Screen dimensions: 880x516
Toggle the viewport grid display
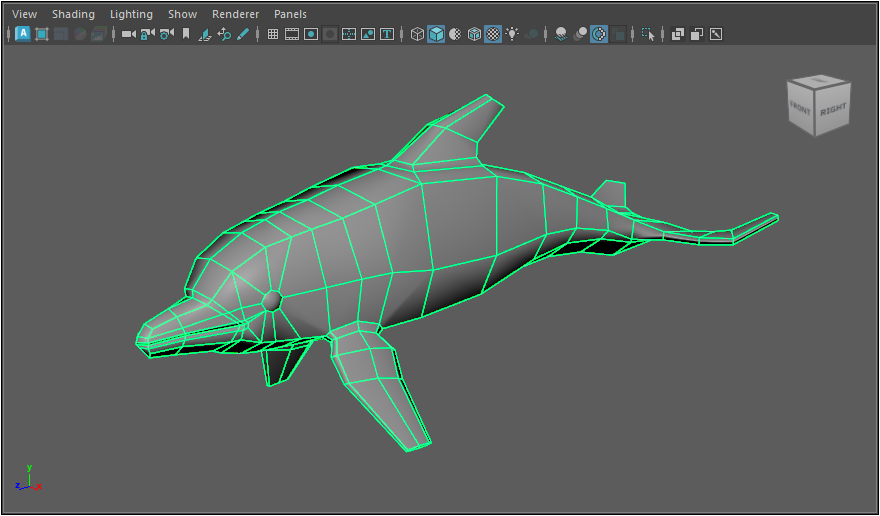(272, 34)
